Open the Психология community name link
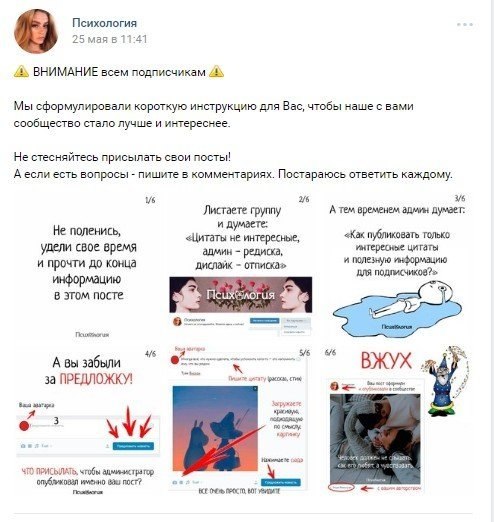494x522 pixels. point(105,23)
